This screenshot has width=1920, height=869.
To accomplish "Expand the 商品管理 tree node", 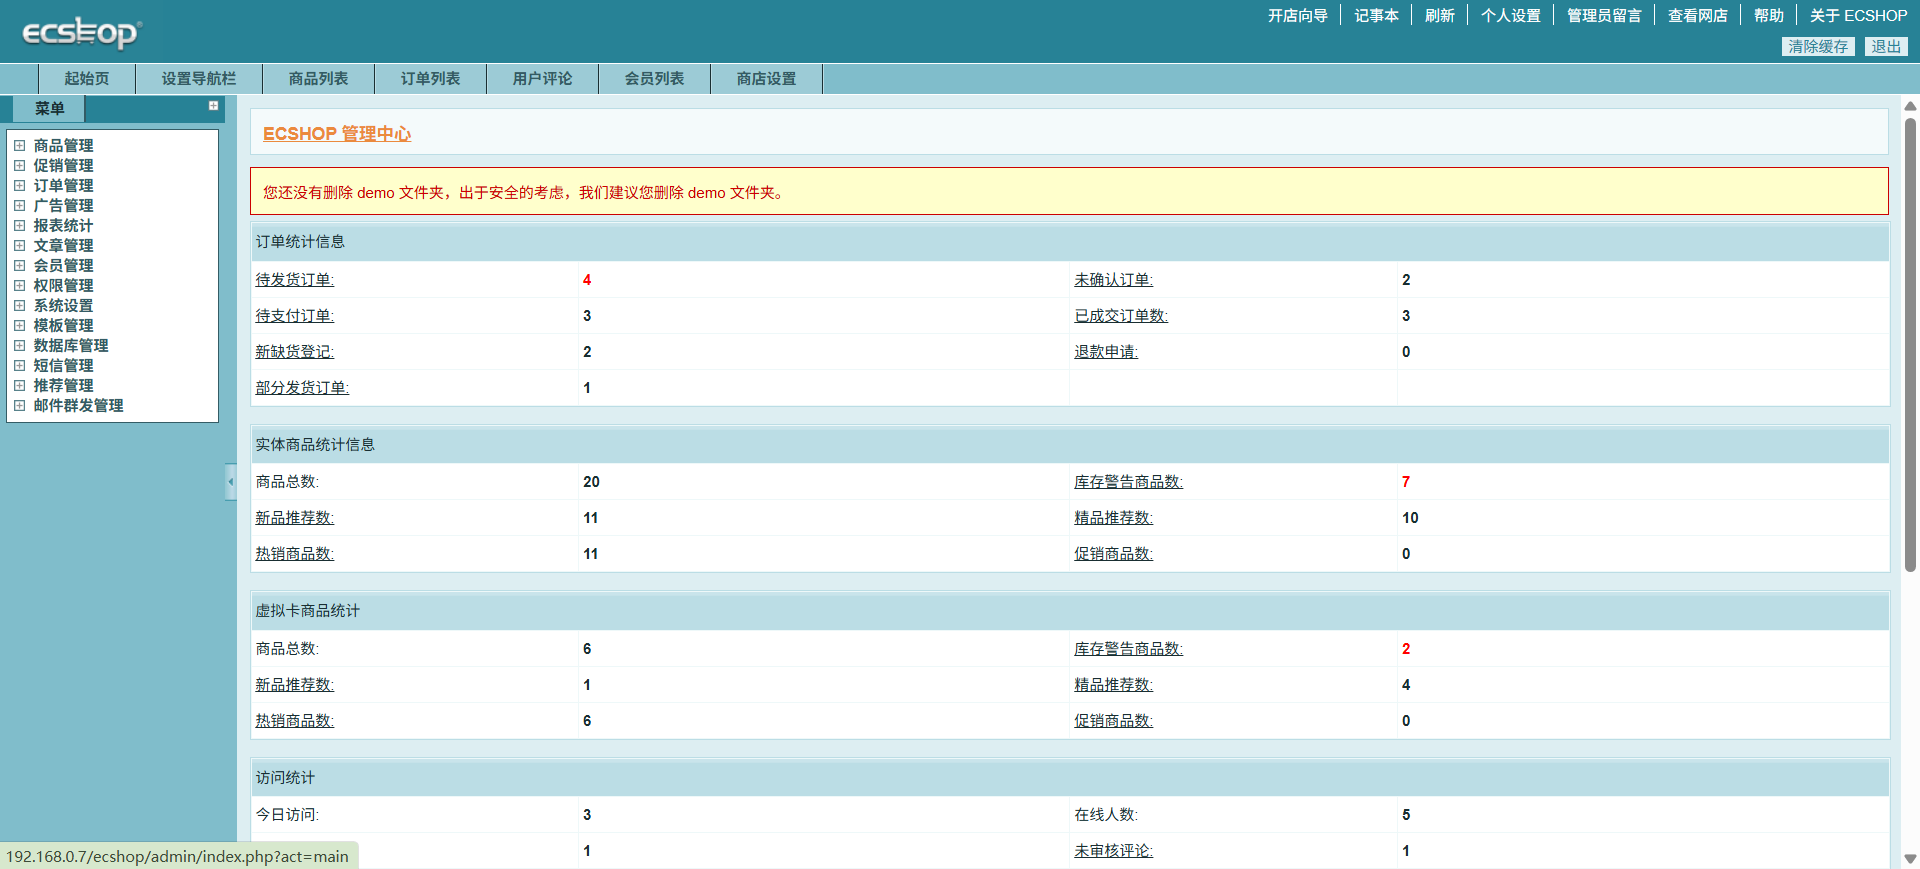I will point(19,146).
